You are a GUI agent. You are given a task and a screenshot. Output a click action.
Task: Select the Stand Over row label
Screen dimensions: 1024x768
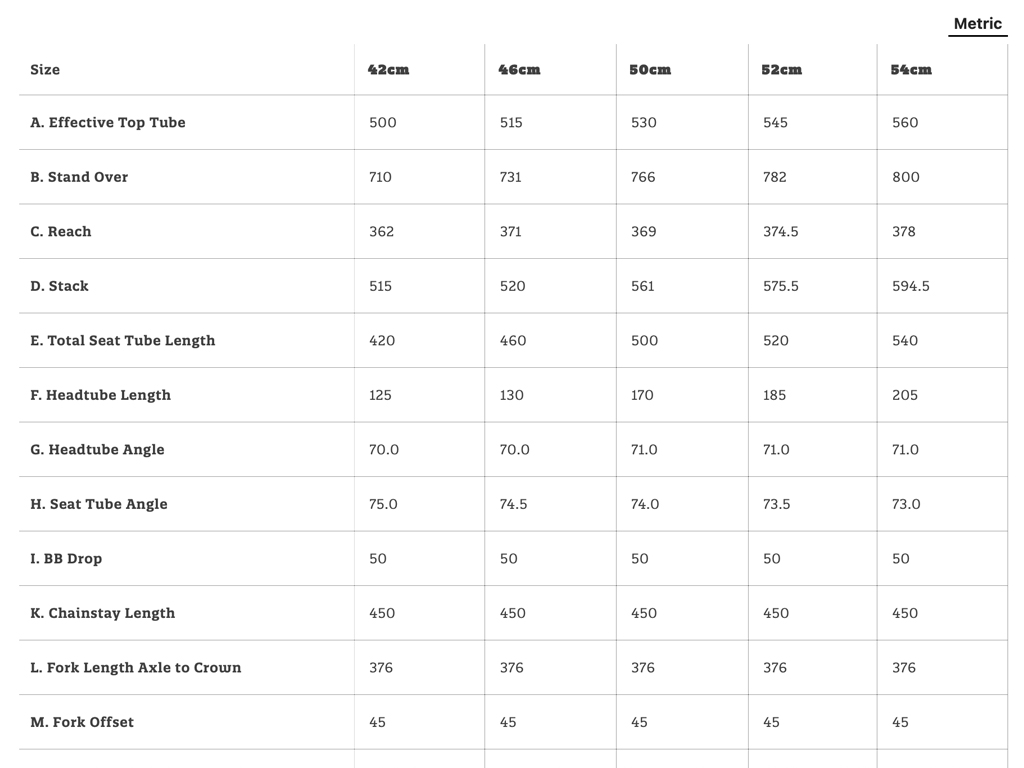pyautogui.click(x=79, y=177)
